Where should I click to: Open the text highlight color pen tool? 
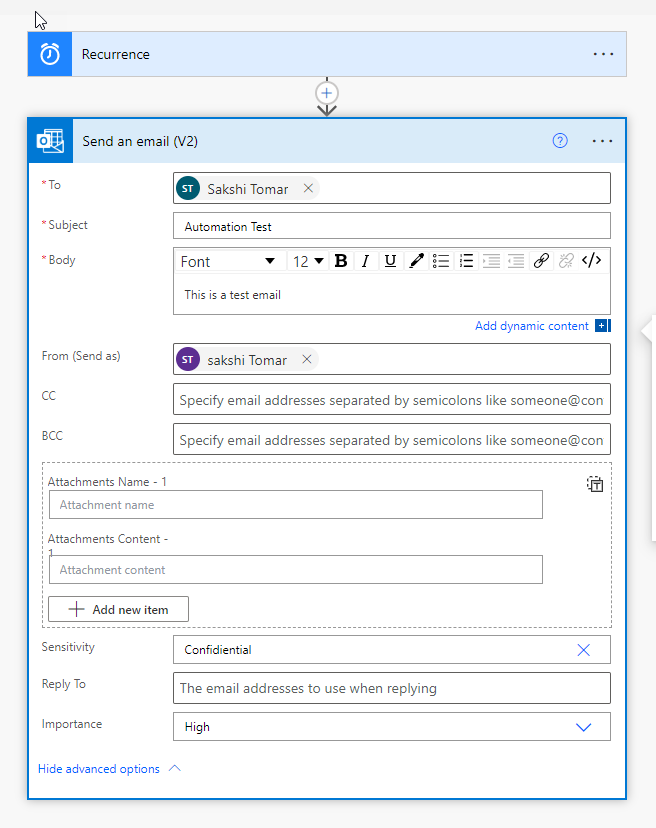point(416,261)
